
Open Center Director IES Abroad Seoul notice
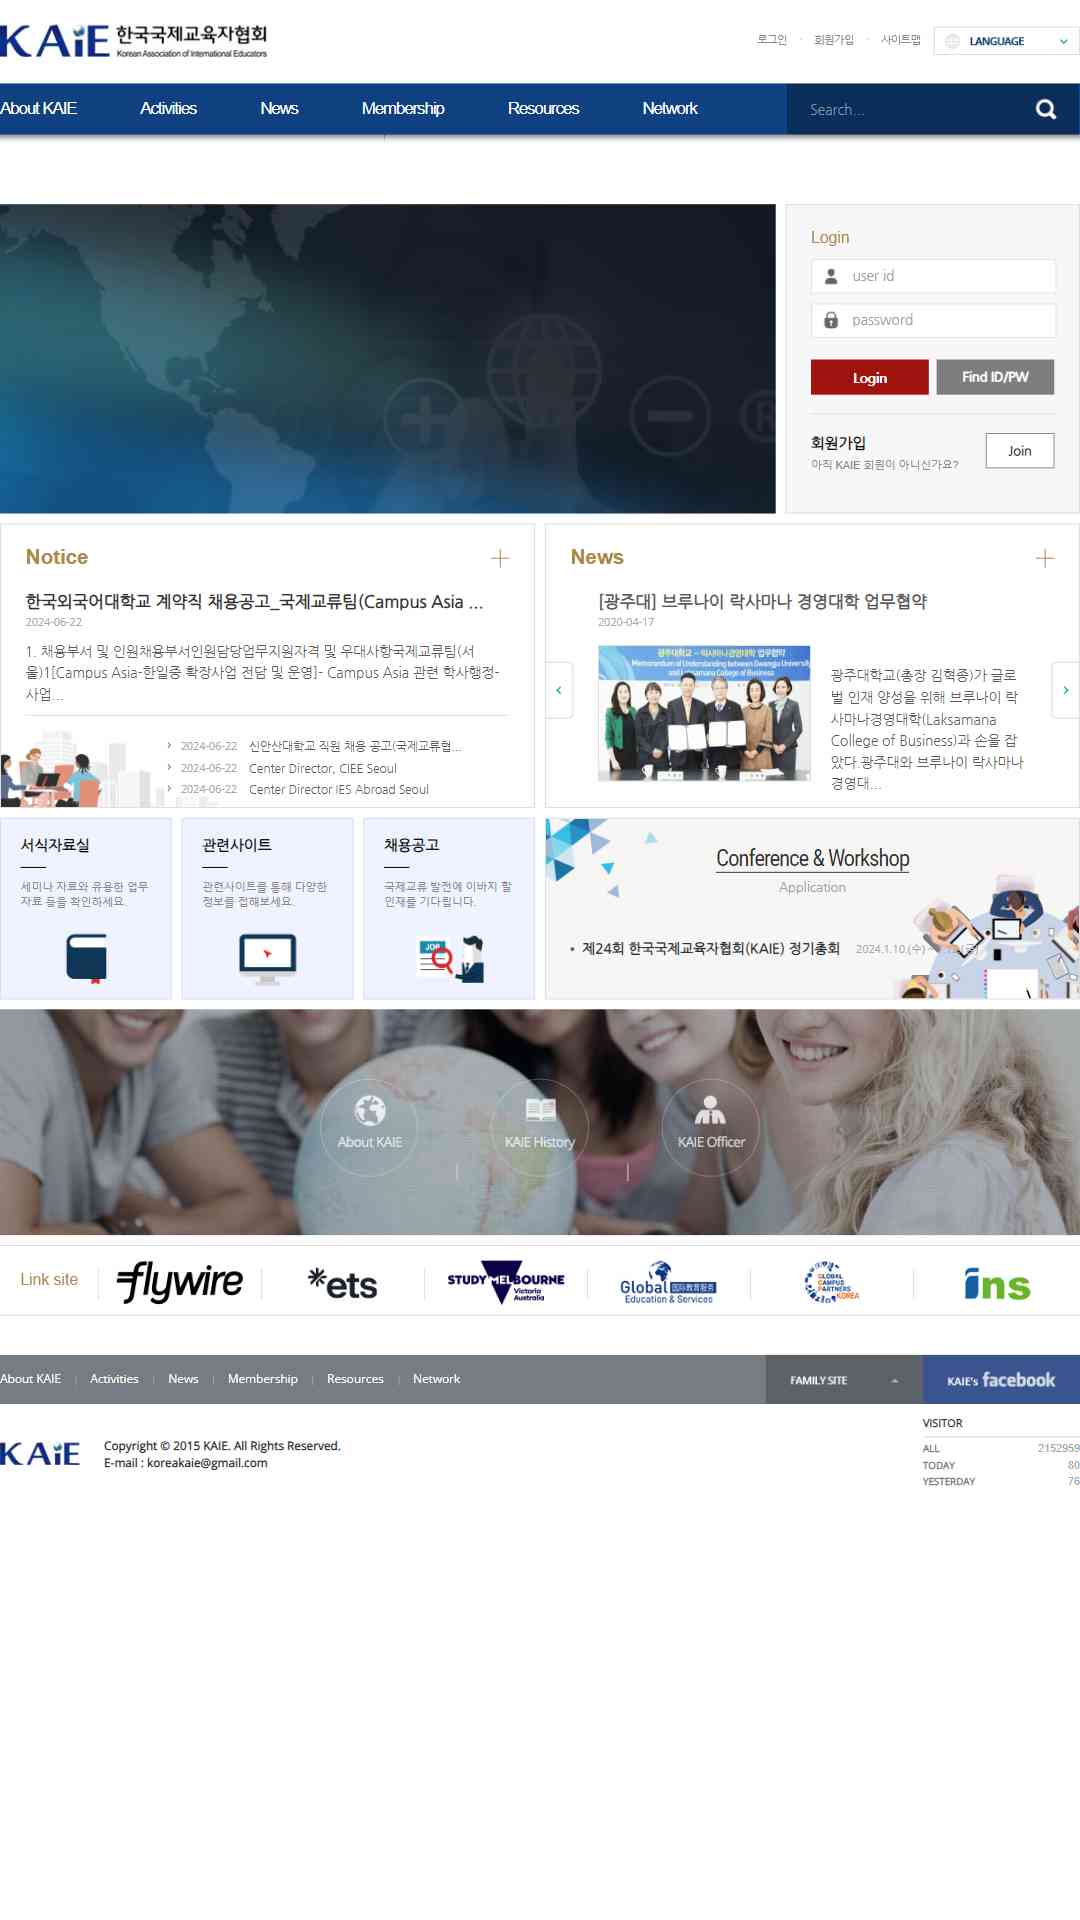click(339, 789)
